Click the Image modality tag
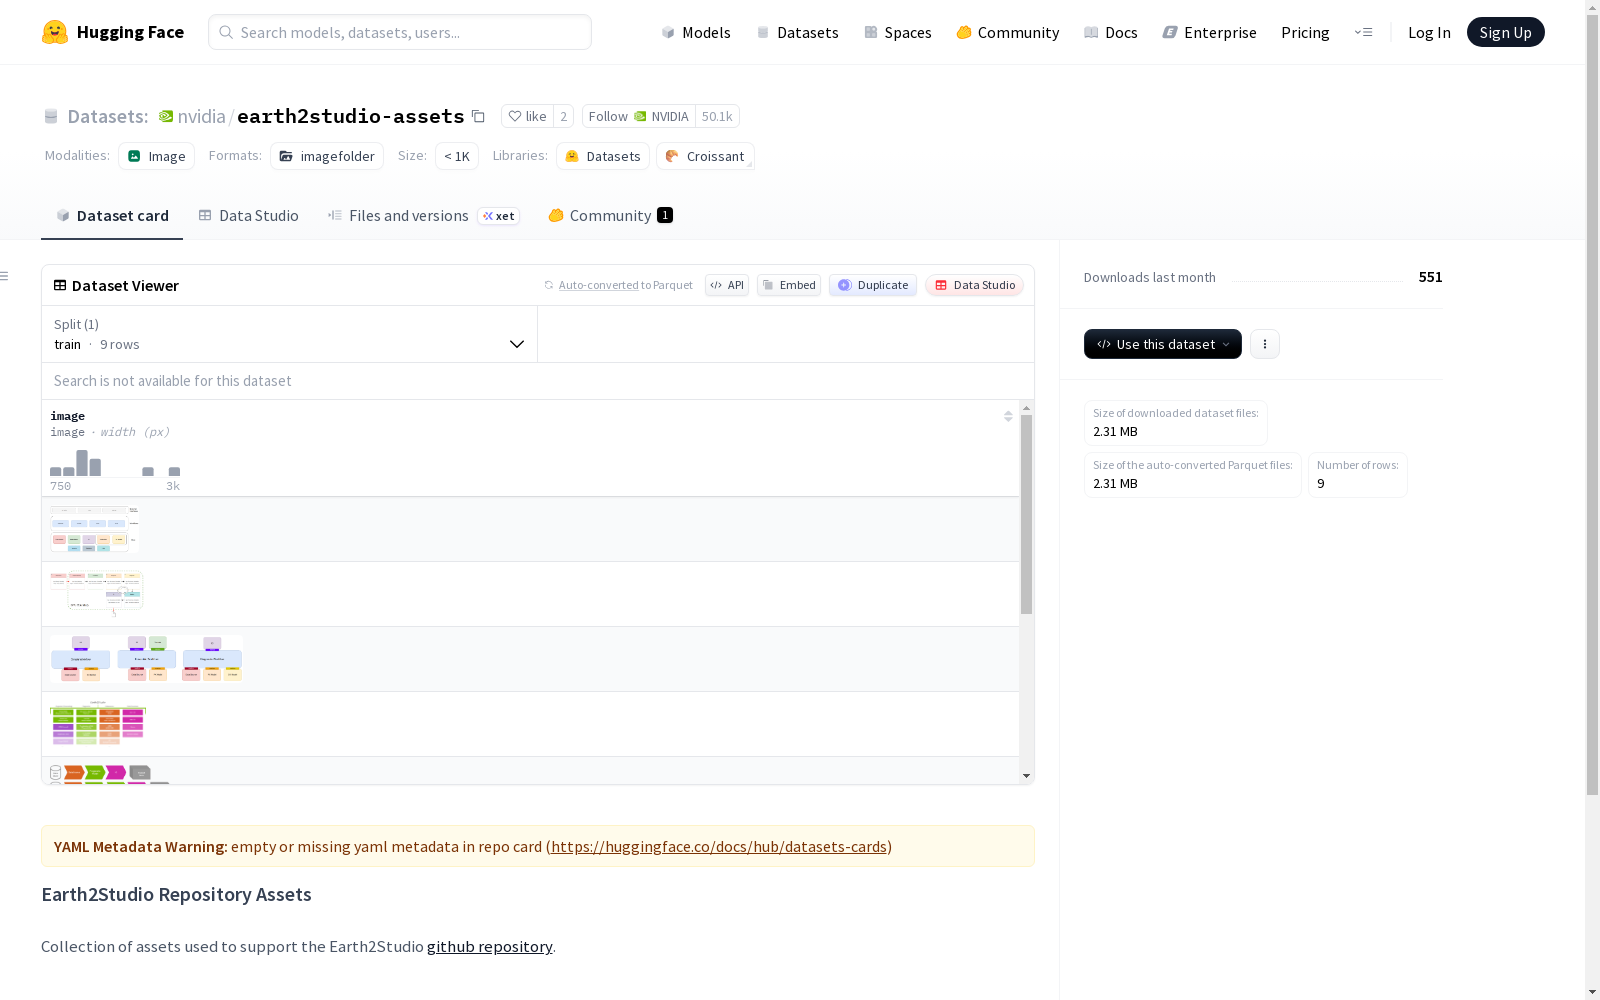The image size is (1600, 1000). 156,156
